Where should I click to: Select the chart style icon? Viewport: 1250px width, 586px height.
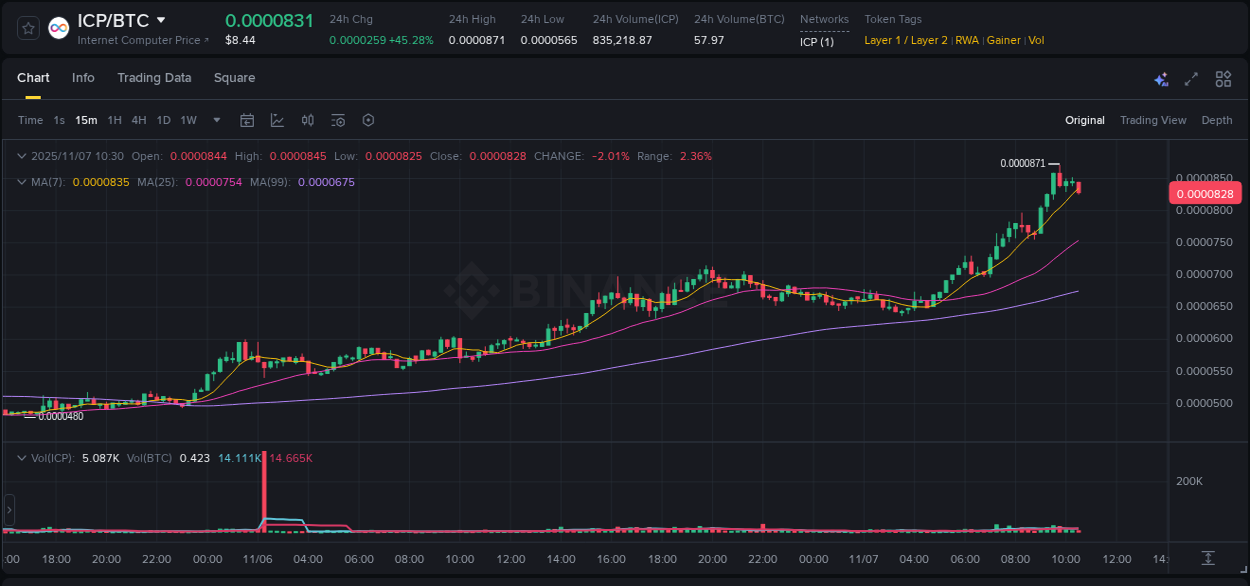point(277,120)
